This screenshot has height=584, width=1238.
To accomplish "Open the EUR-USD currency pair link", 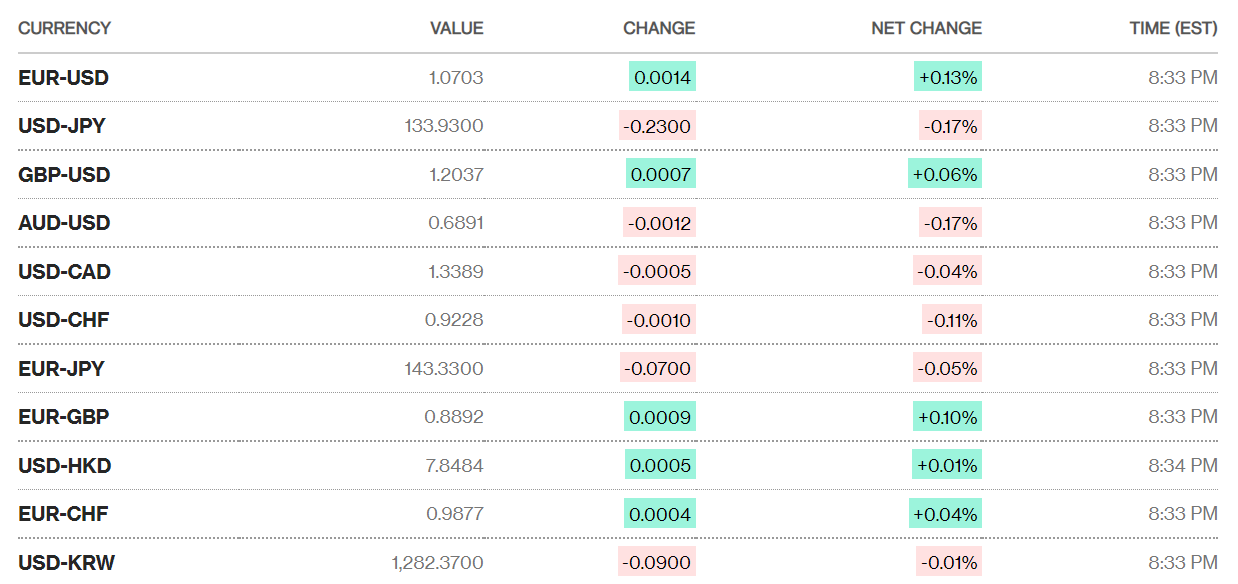I will click(x=63, y=78).
